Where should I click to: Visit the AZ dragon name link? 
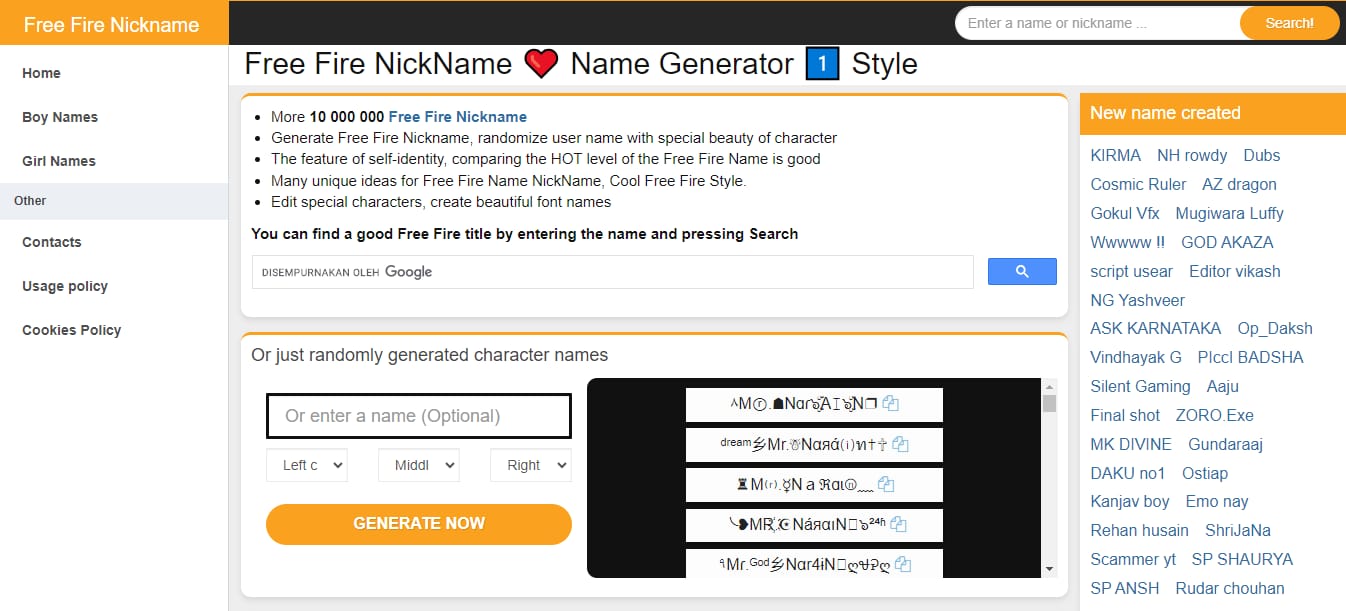point(1240,185)
